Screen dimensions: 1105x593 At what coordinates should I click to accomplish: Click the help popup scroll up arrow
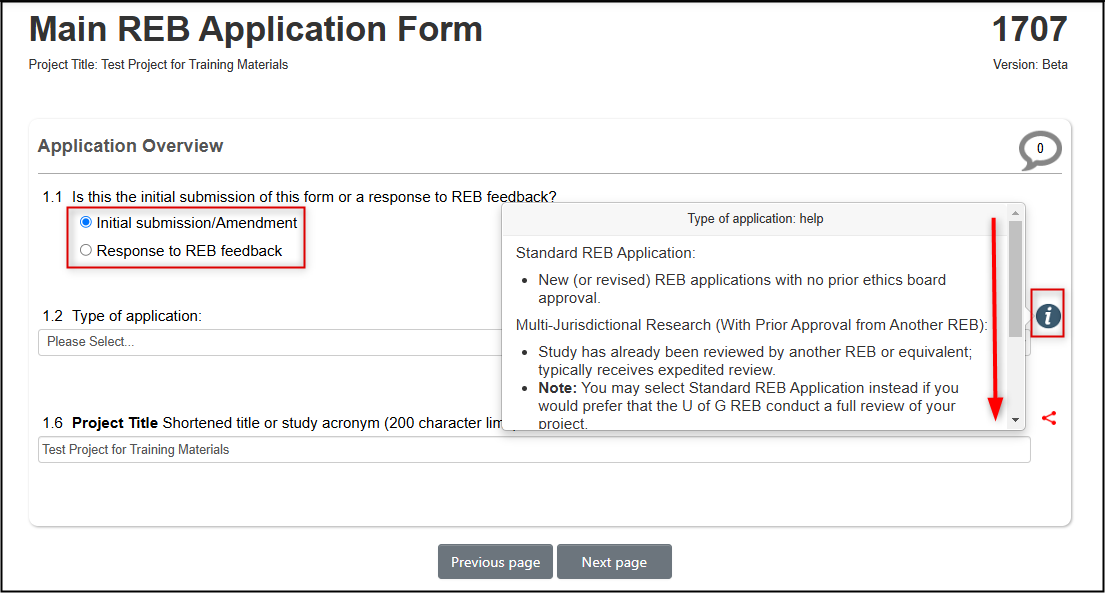point(1016,213)
